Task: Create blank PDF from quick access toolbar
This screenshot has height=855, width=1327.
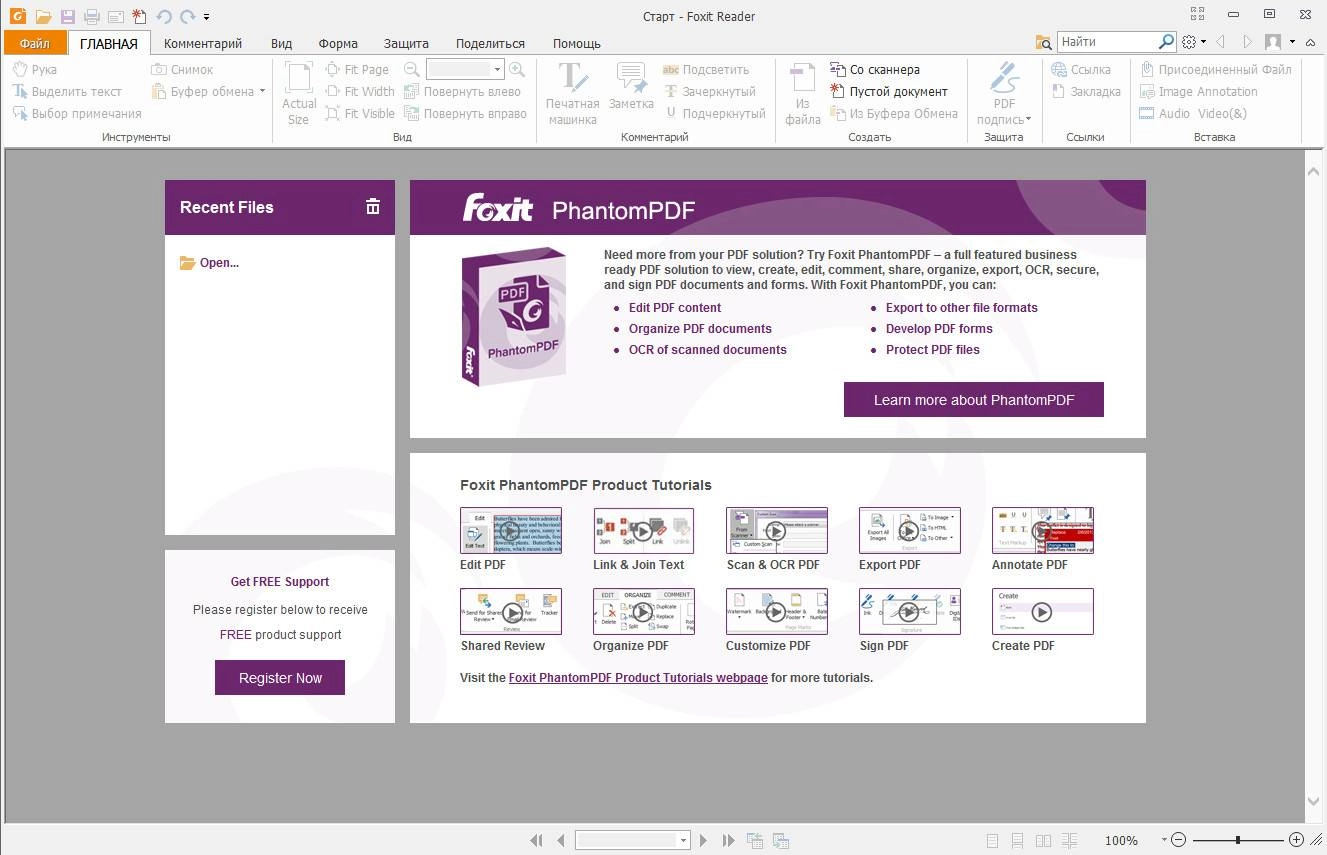Action: click(139, 16)
